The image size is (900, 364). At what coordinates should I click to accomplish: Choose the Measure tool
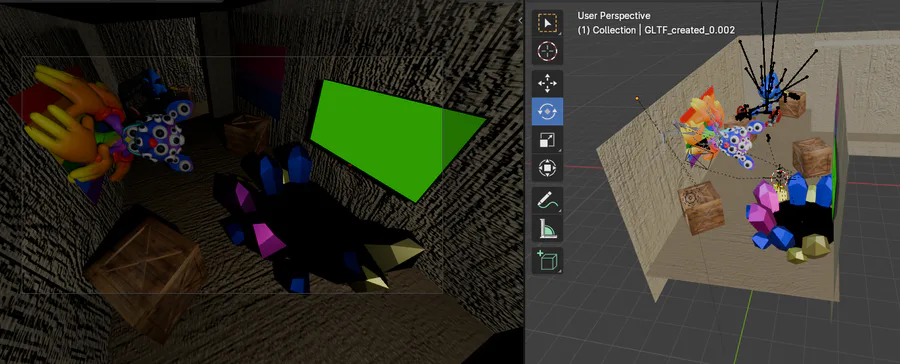point(547,229)
